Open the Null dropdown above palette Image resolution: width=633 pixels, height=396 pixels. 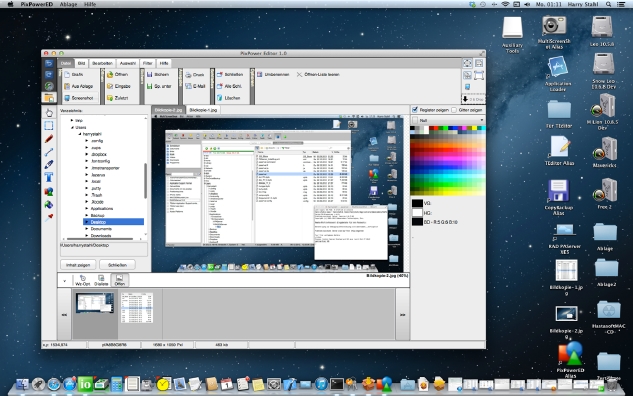point(448,120)
